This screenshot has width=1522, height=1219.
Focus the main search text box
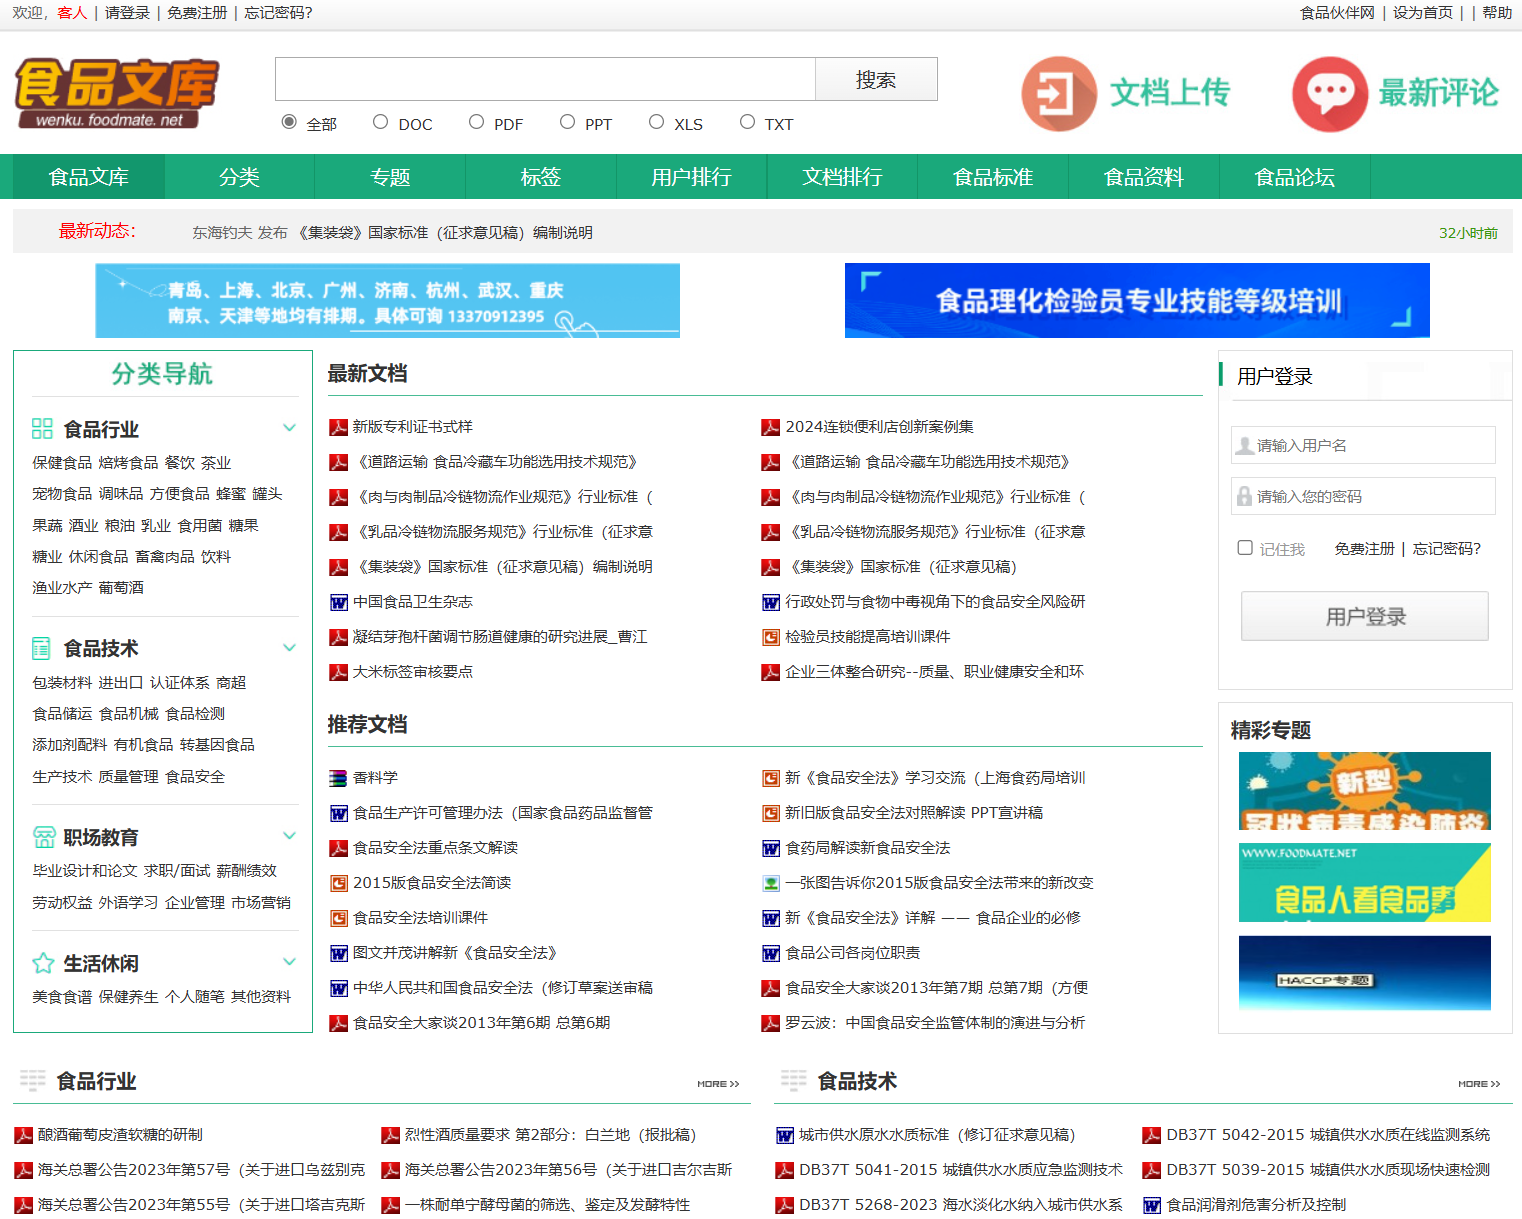(x=545, y=79)
